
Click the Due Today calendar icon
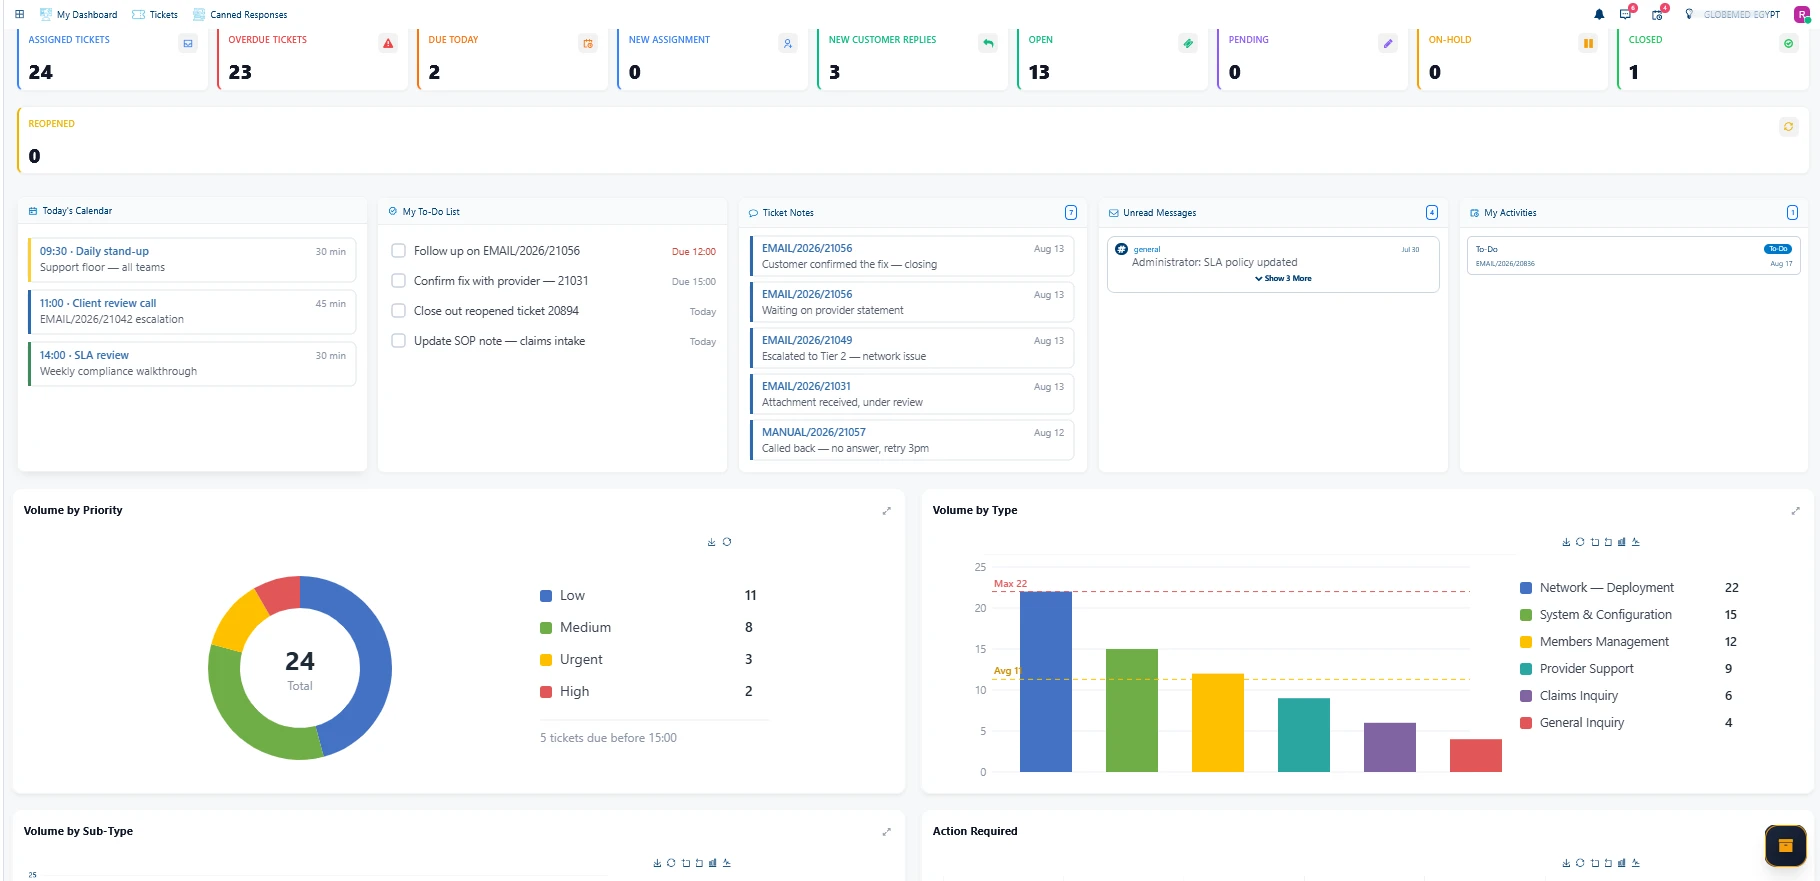(588, 43)
